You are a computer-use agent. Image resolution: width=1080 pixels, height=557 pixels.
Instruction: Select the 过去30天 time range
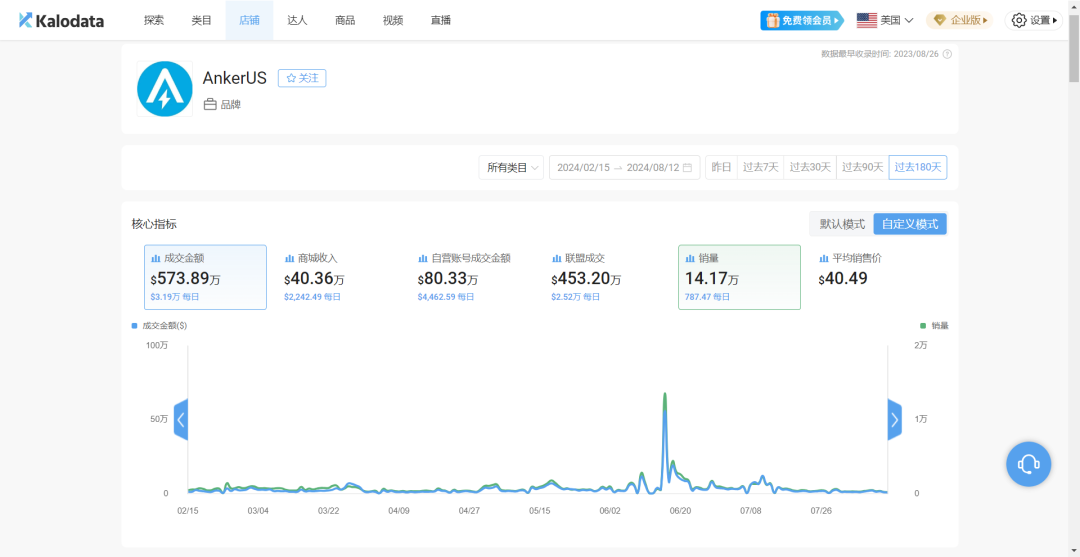click(809, 168)
